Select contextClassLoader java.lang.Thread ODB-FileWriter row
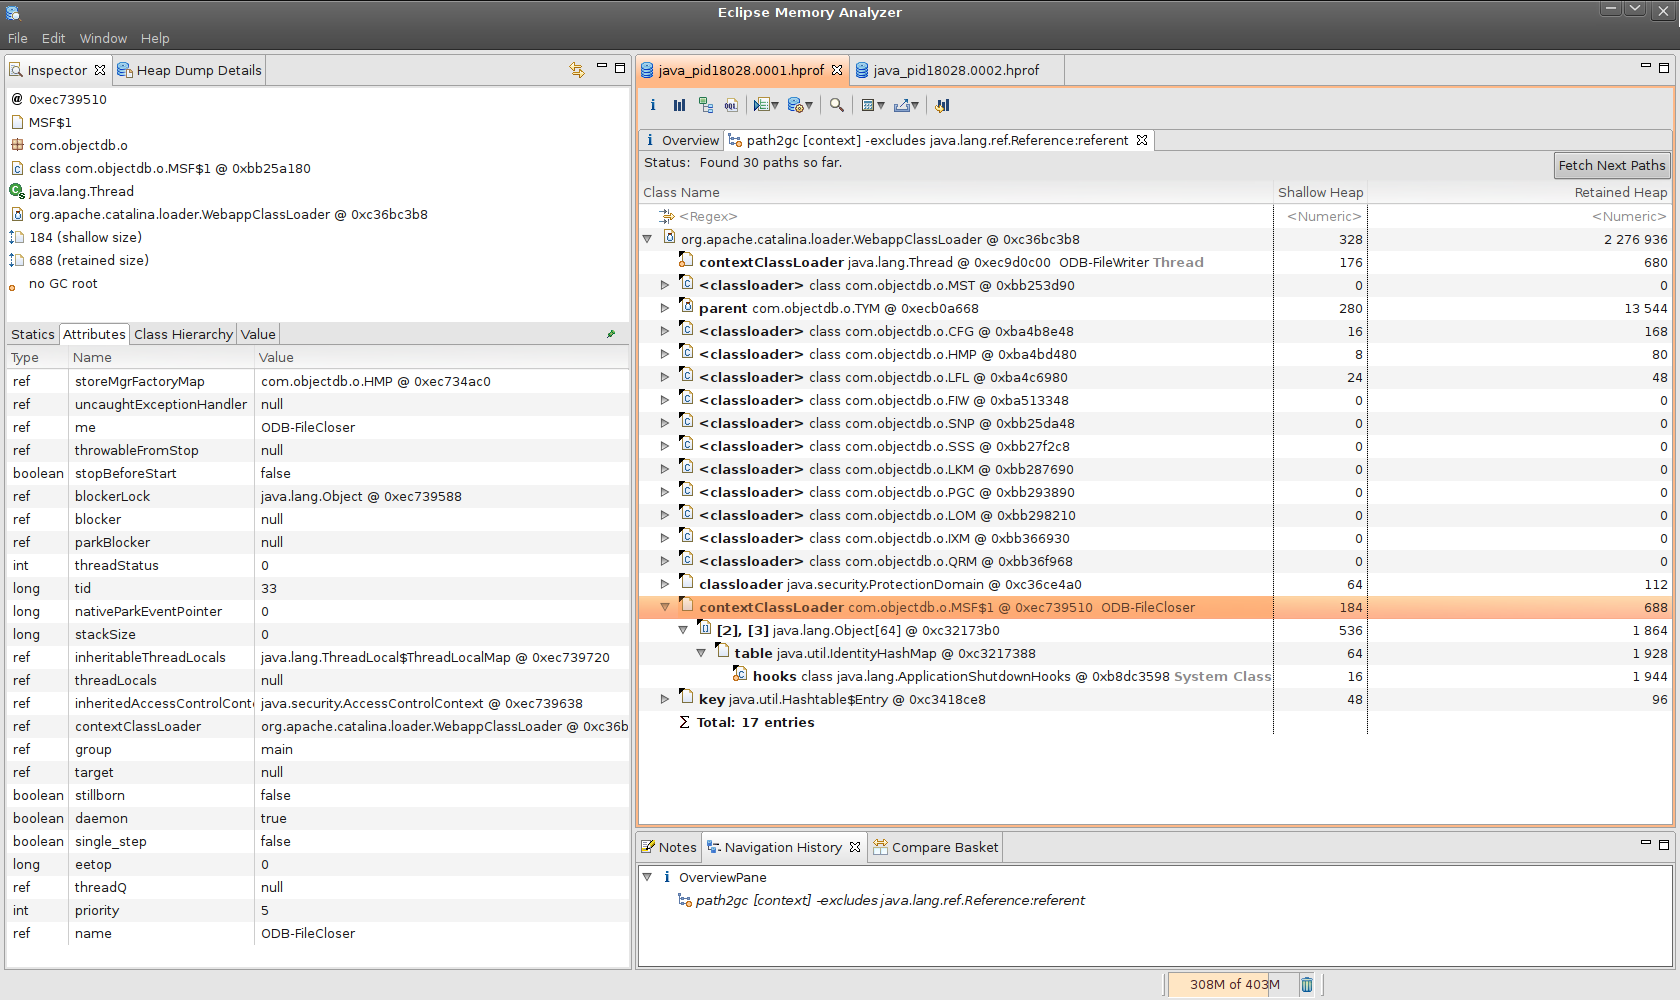 point(1155,262)
